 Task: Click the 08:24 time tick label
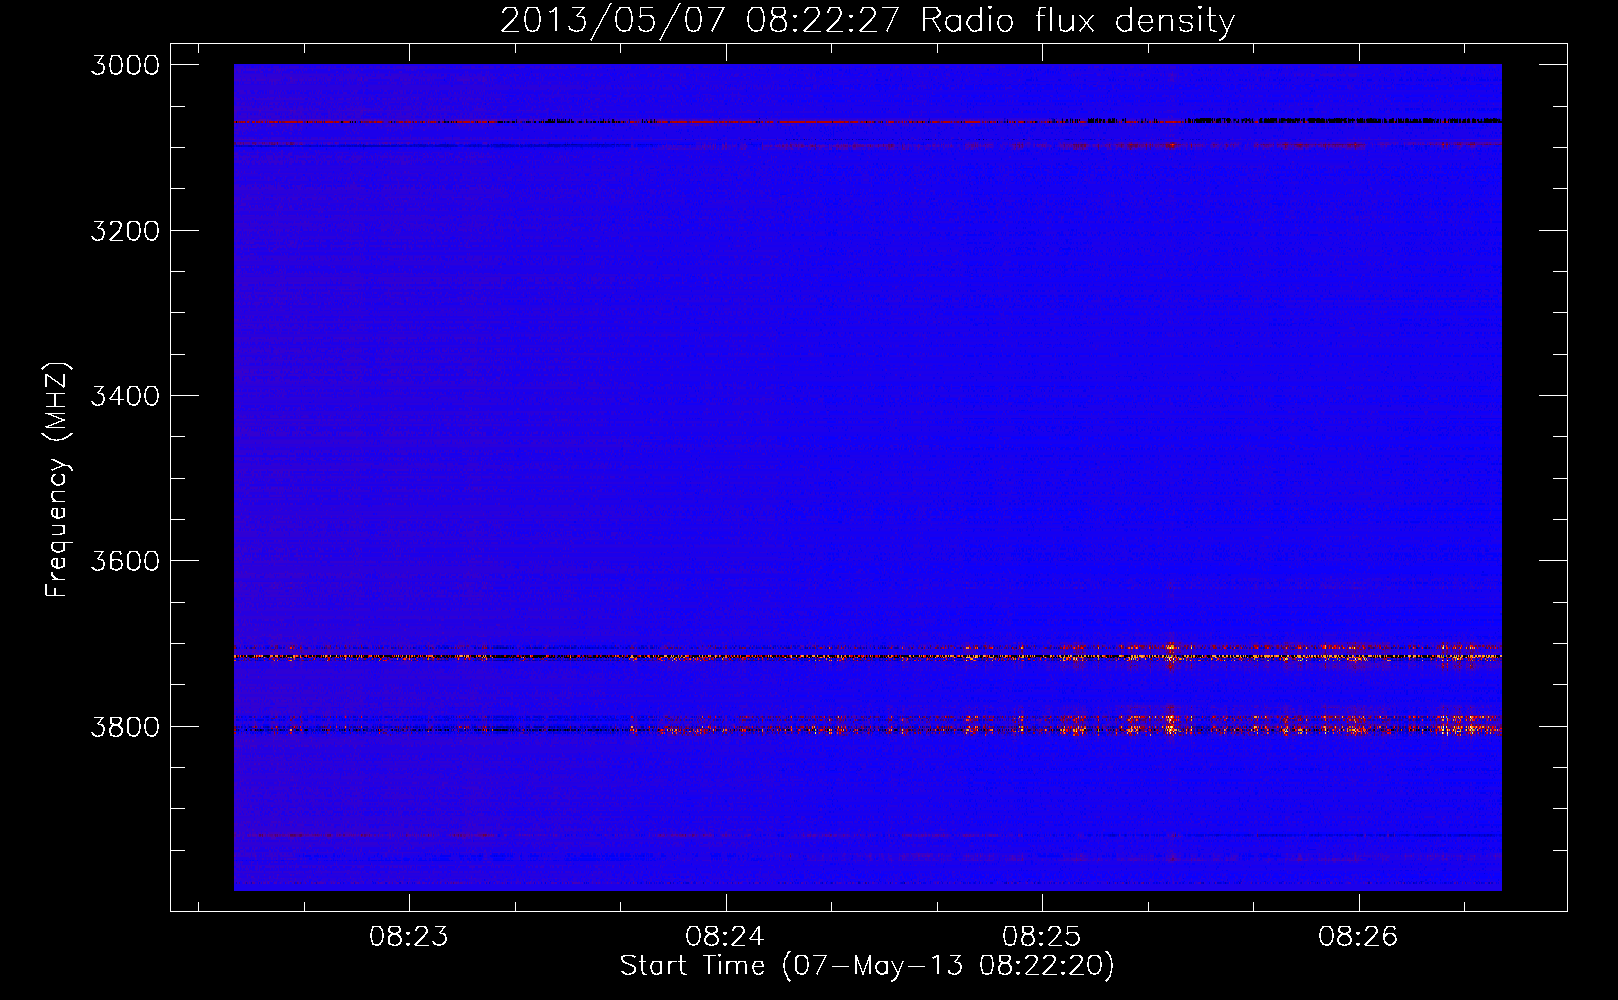click(x=725, y=937)
